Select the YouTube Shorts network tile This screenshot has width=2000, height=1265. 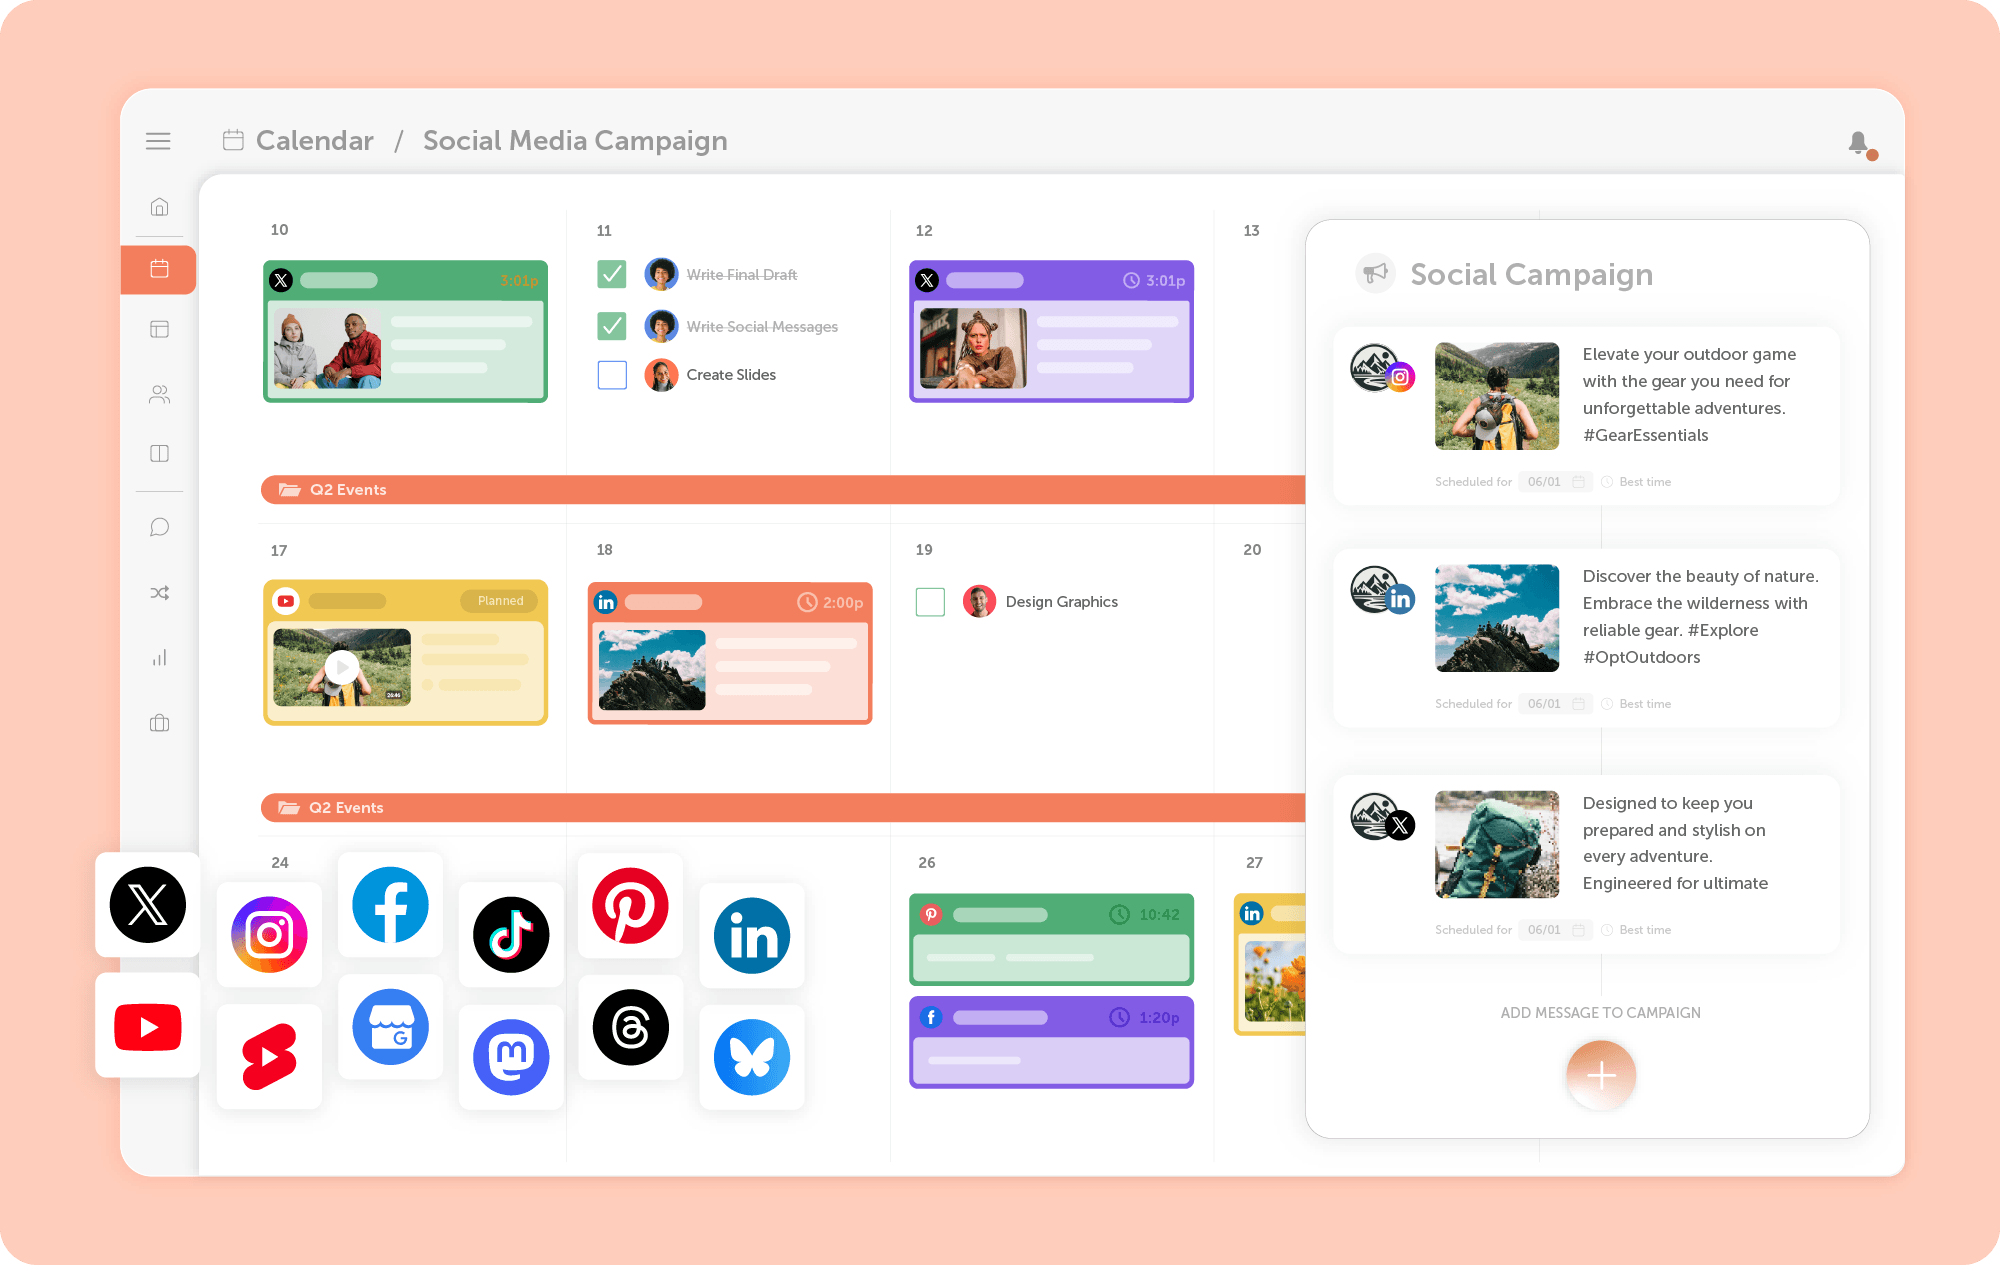pyautogui.click(x=269, y=1056)
